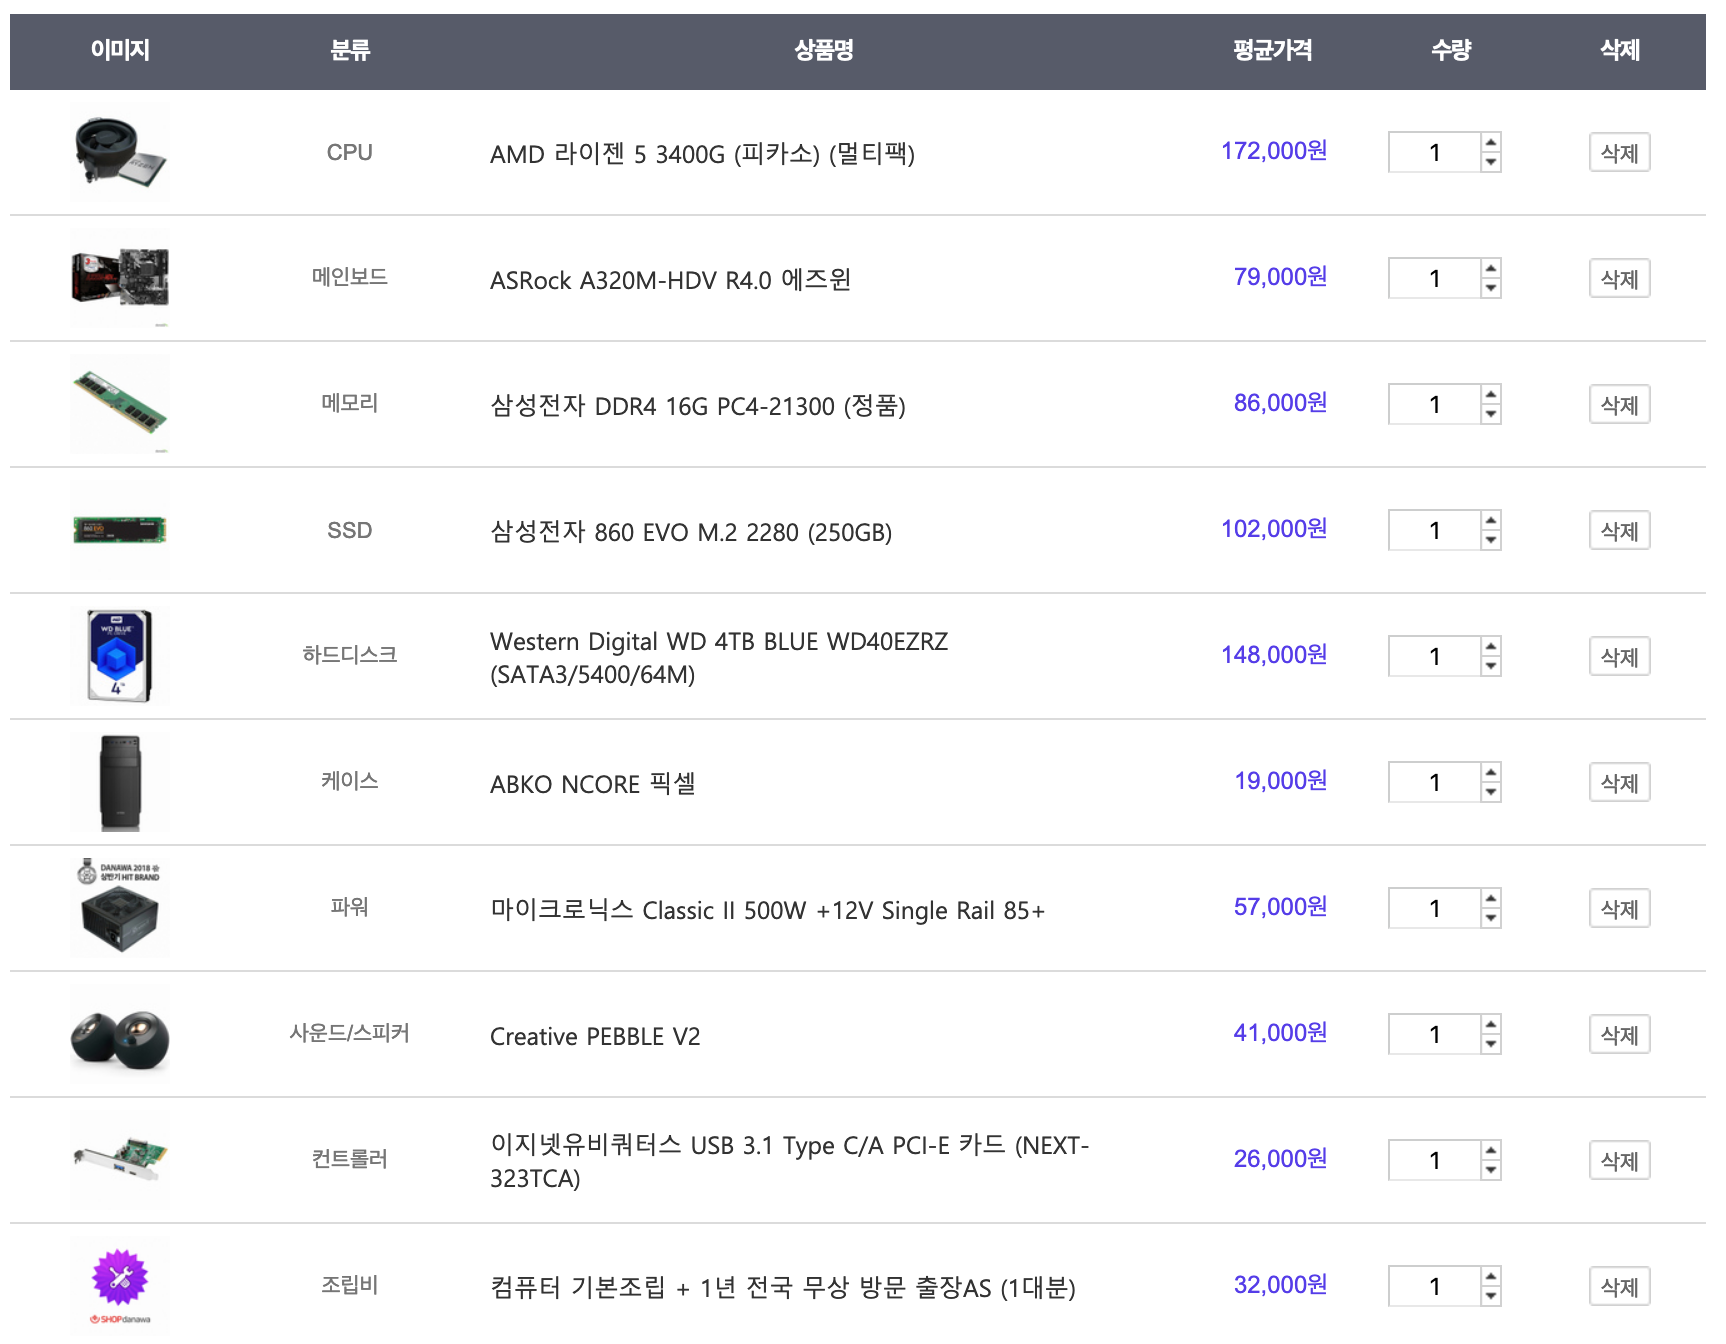Open the 19,000원 case price link
The height and width of the screenshot is (1344, 1726).
[x=1280, y=781]
